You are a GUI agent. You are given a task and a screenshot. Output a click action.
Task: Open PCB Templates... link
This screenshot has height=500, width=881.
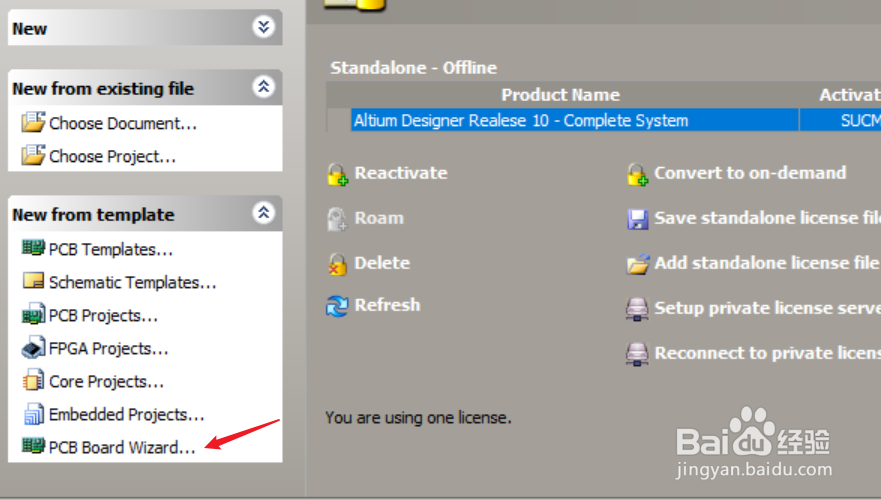[x=111, y=249]
